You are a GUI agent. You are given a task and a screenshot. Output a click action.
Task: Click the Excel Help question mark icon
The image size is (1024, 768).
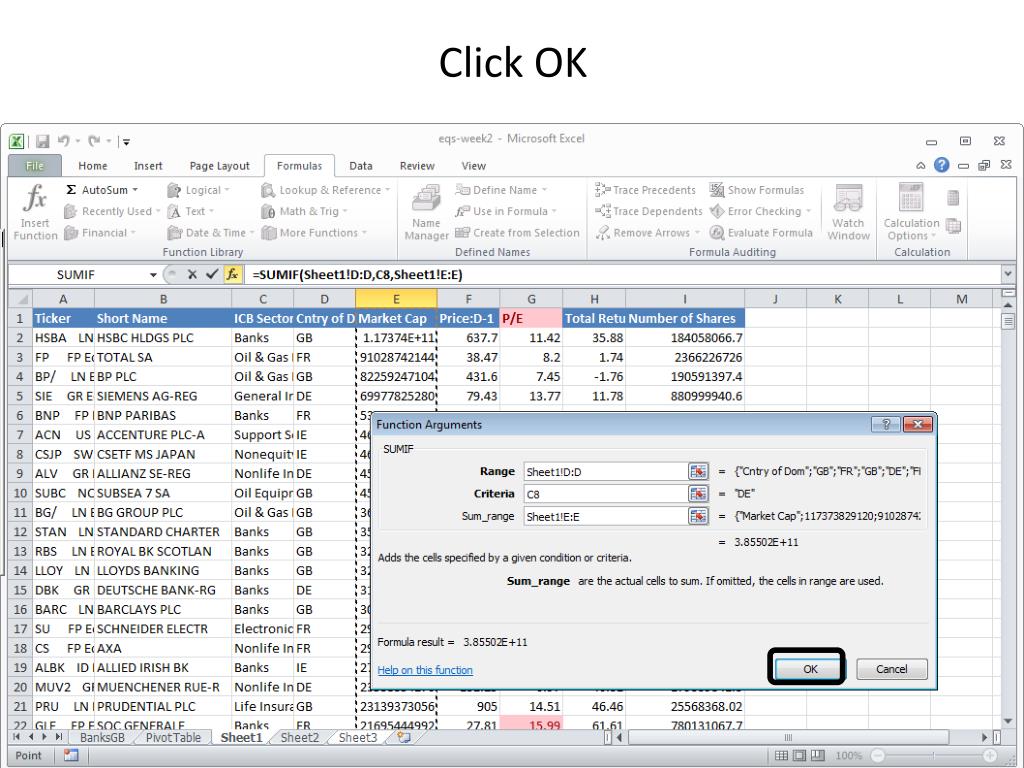941,165
